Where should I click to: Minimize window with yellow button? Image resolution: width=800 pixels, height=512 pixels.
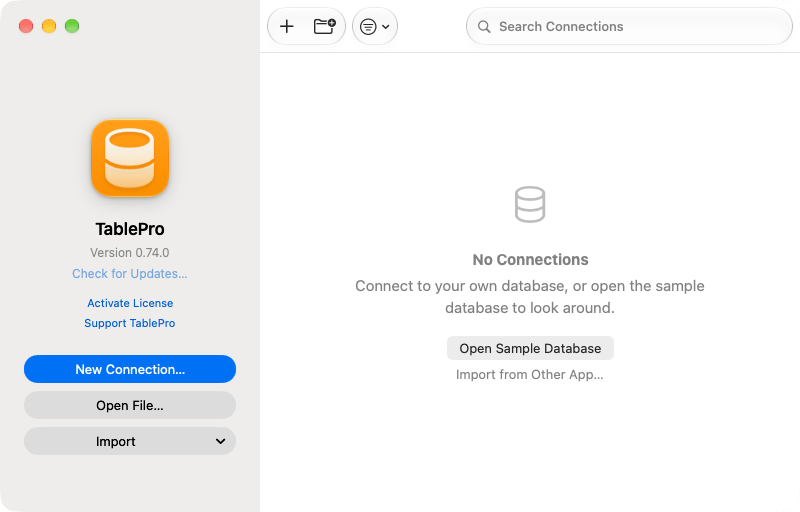point(49,26)
